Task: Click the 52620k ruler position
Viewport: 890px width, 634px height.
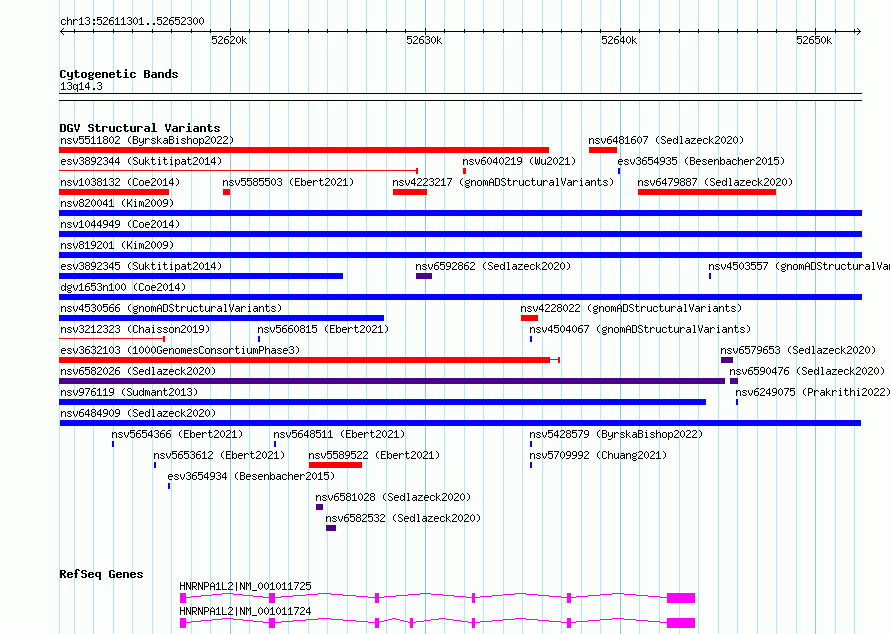Action: (229, 40)
